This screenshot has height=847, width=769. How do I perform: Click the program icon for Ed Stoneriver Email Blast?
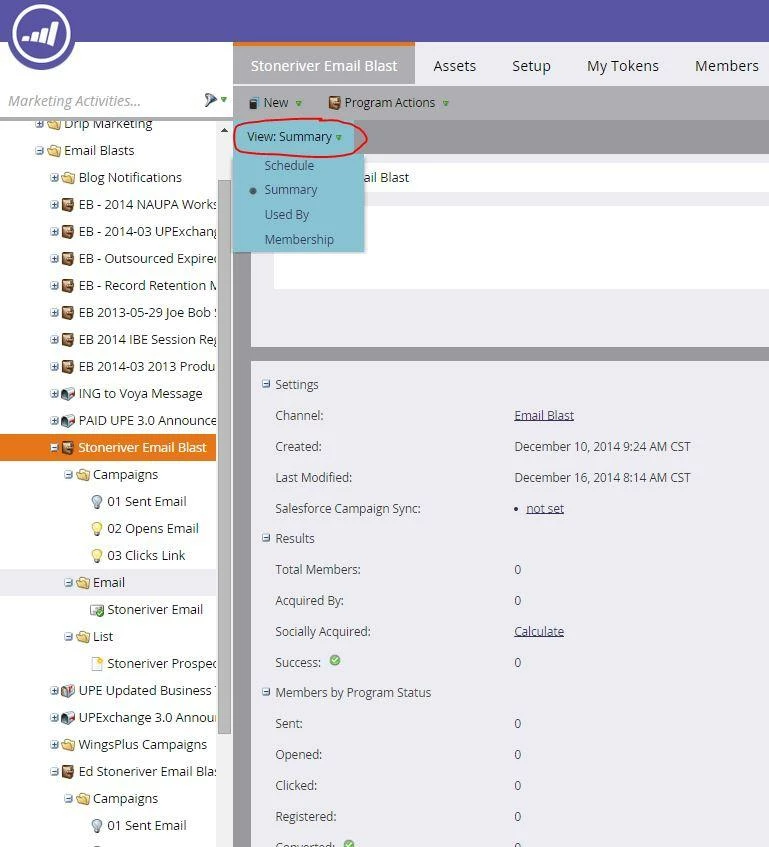click(68, 772)
